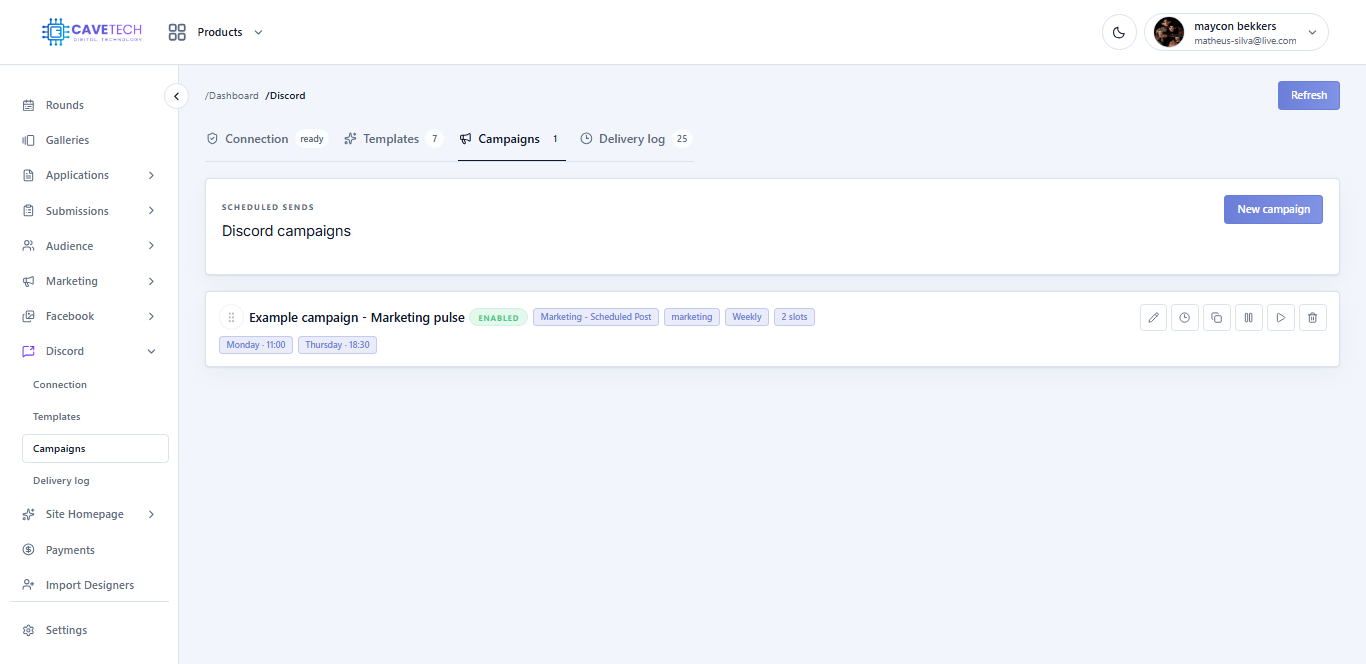The width and height of the screenshot is (1366, 664).
Task: Duplicate the Example campaign using copy icon
Action: coord(1217,318)
